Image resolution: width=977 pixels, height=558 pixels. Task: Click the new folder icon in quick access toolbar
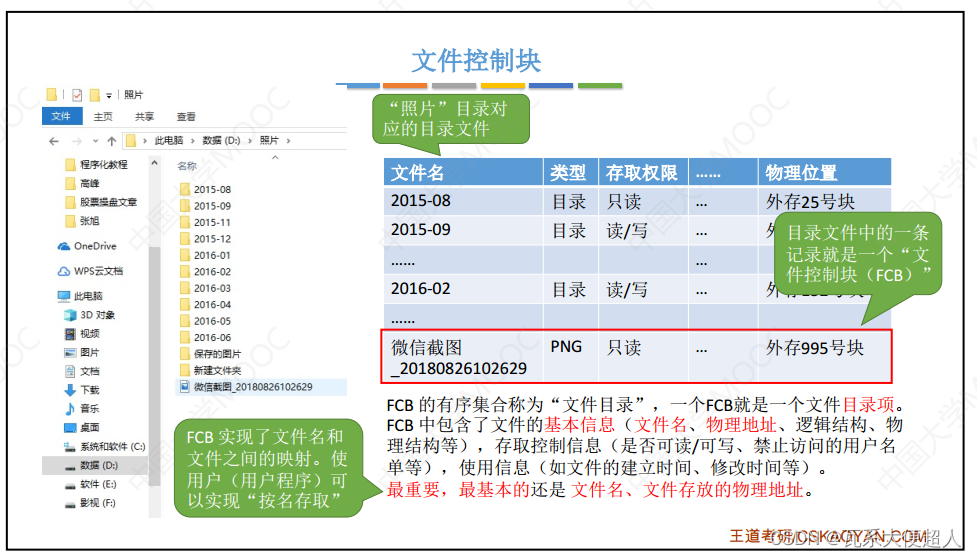(95, 95)
